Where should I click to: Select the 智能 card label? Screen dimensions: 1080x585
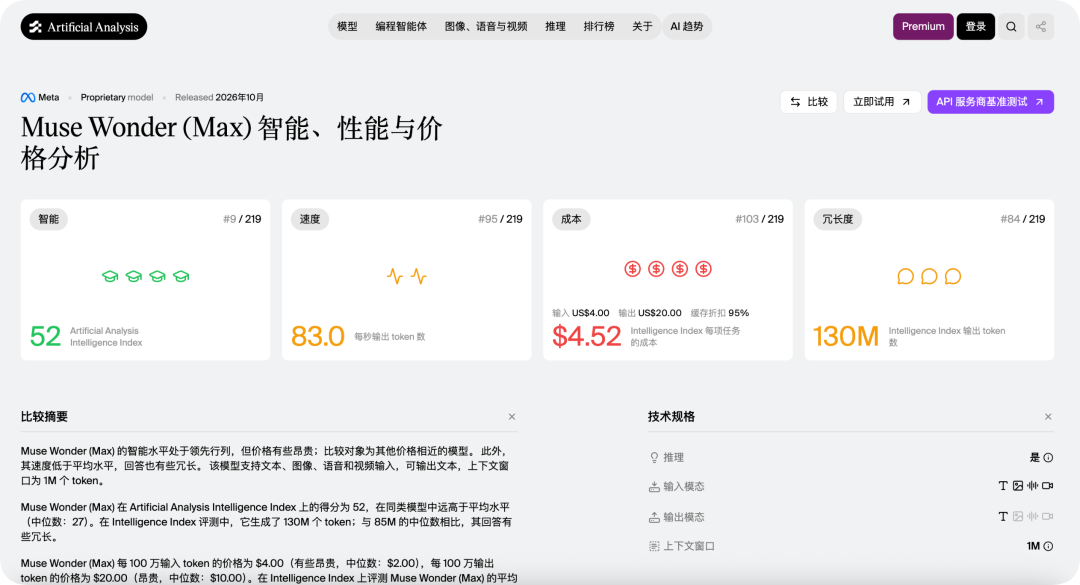[x=48, y=219]
